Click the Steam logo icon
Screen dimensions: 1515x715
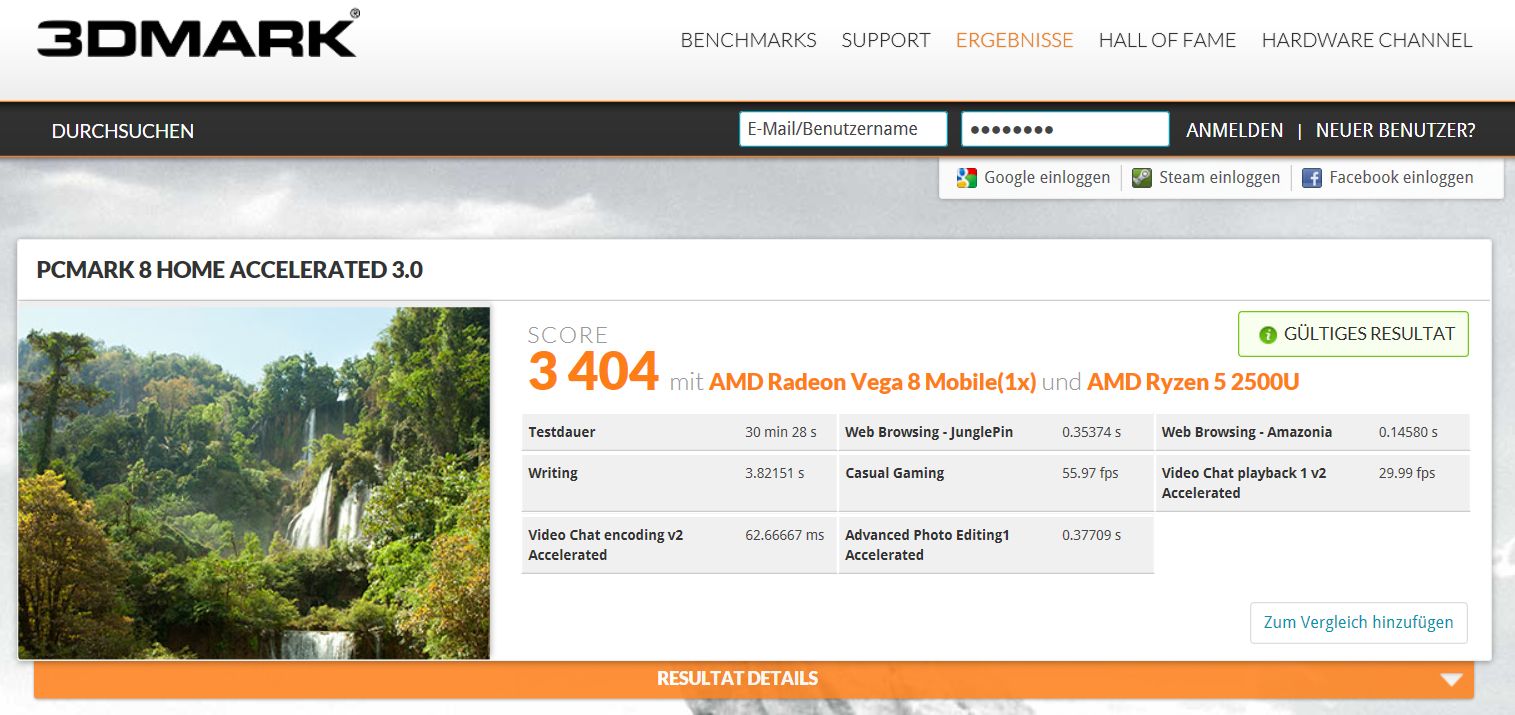point(1141,178)
